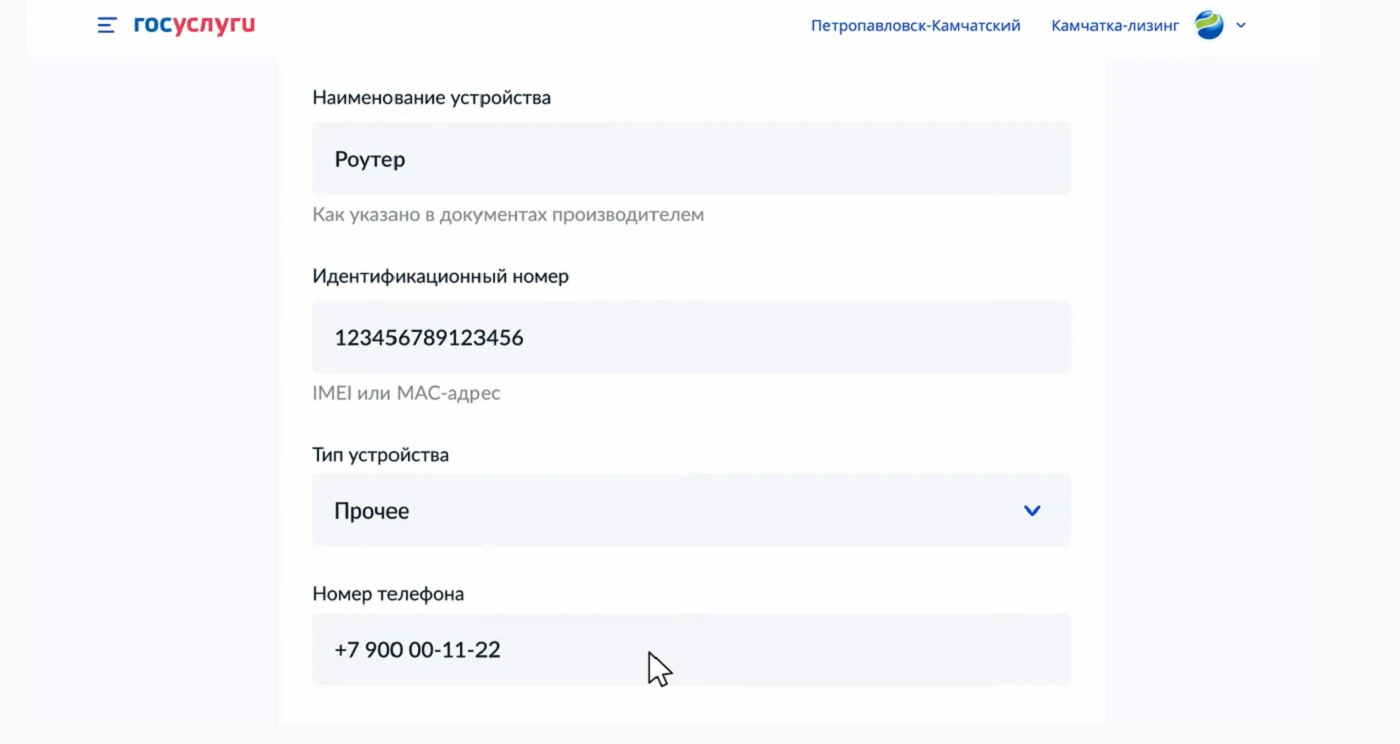Click the label 'Идентификационный номер'
This screenshot has height=744, width=1400.
click(x=440, y=276)
